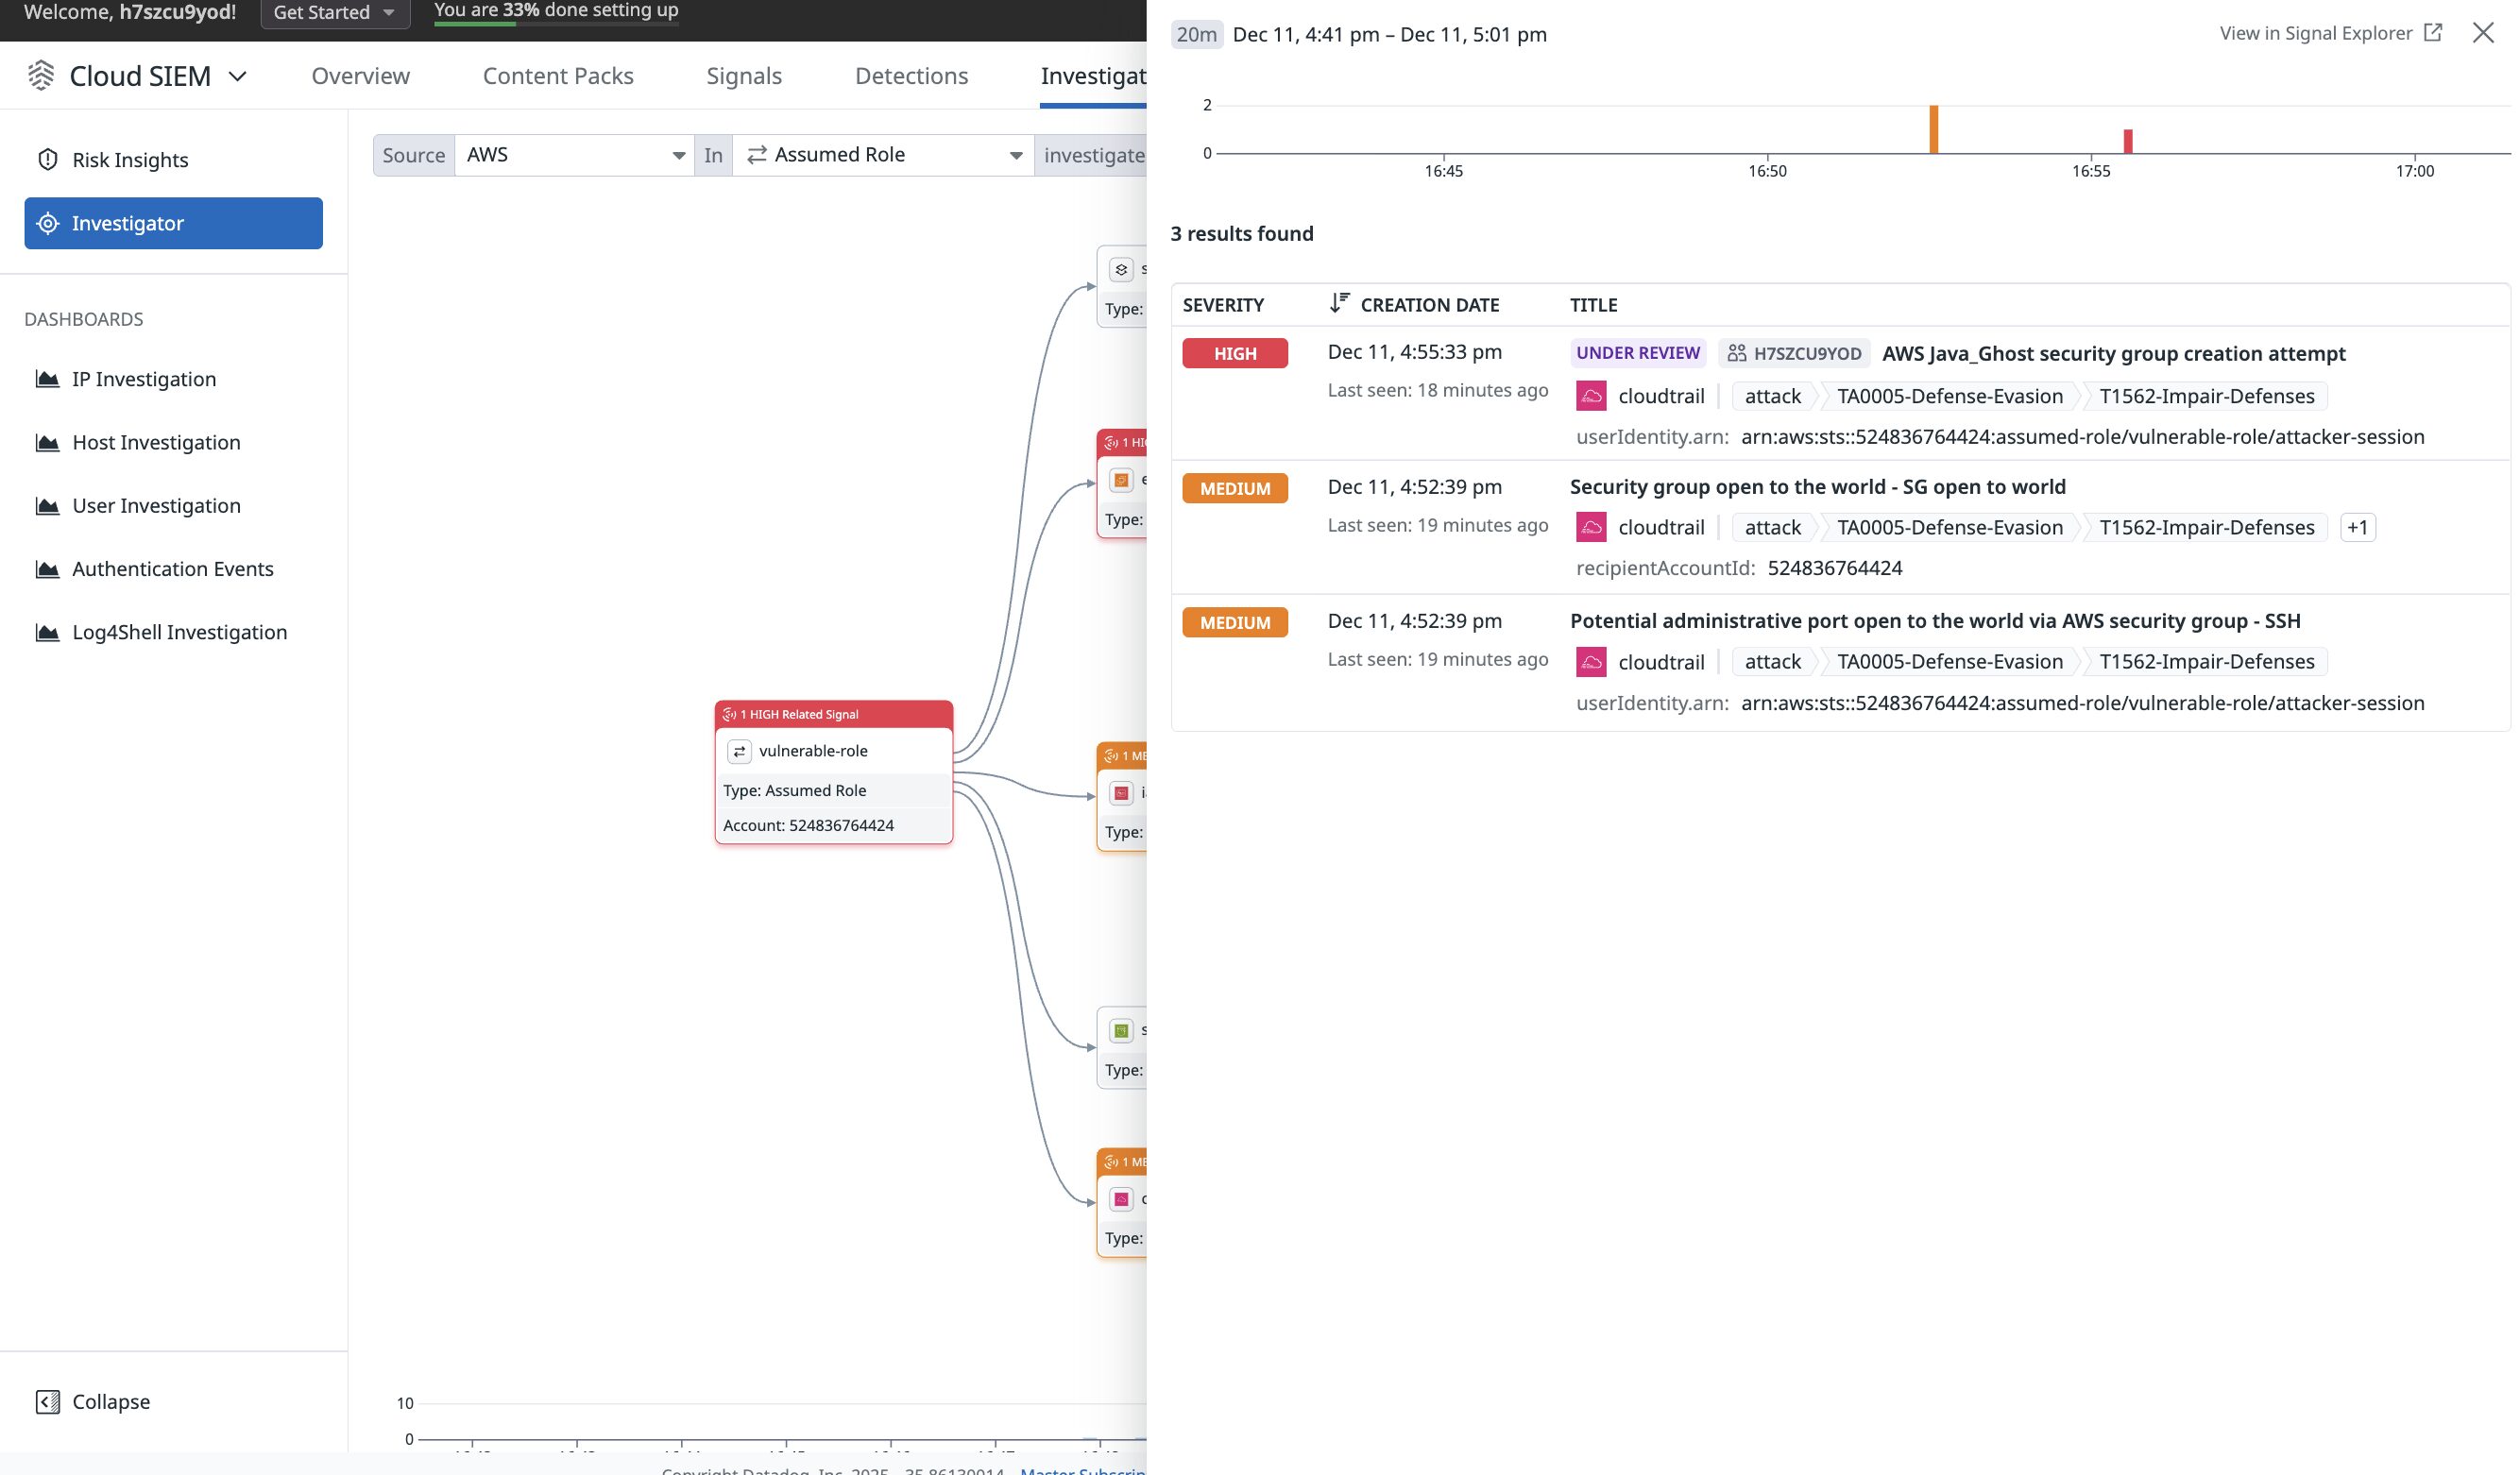
Task: Click the vulnerable-role assumed role icon
Action: (739, 751)
